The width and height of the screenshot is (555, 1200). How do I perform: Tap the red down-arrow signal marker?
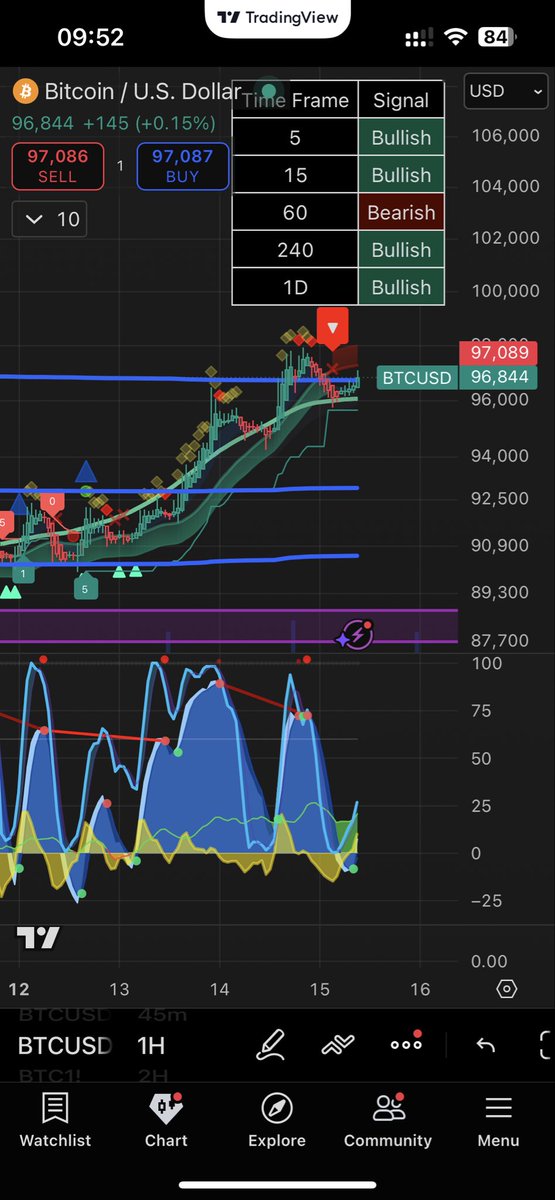[333, 326]
